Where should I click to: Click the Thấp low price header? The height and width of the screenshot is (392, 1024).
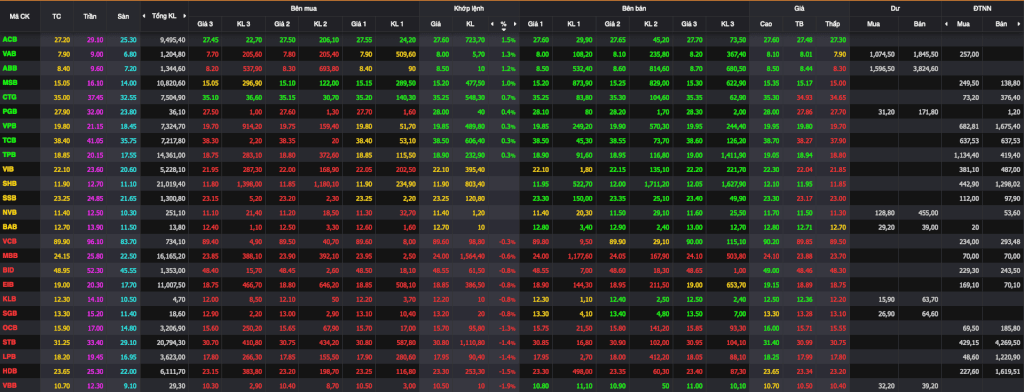(x=832, y=24)
